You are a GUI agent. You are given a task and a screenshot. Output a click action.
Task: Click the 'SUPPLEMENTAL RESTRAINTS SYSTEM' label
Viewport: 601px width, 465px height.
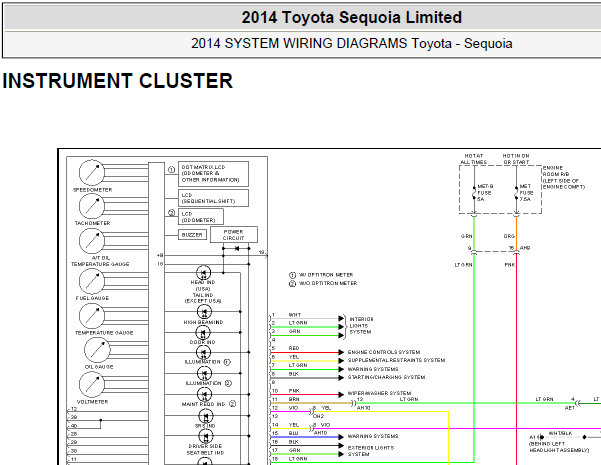click(396, 360)
